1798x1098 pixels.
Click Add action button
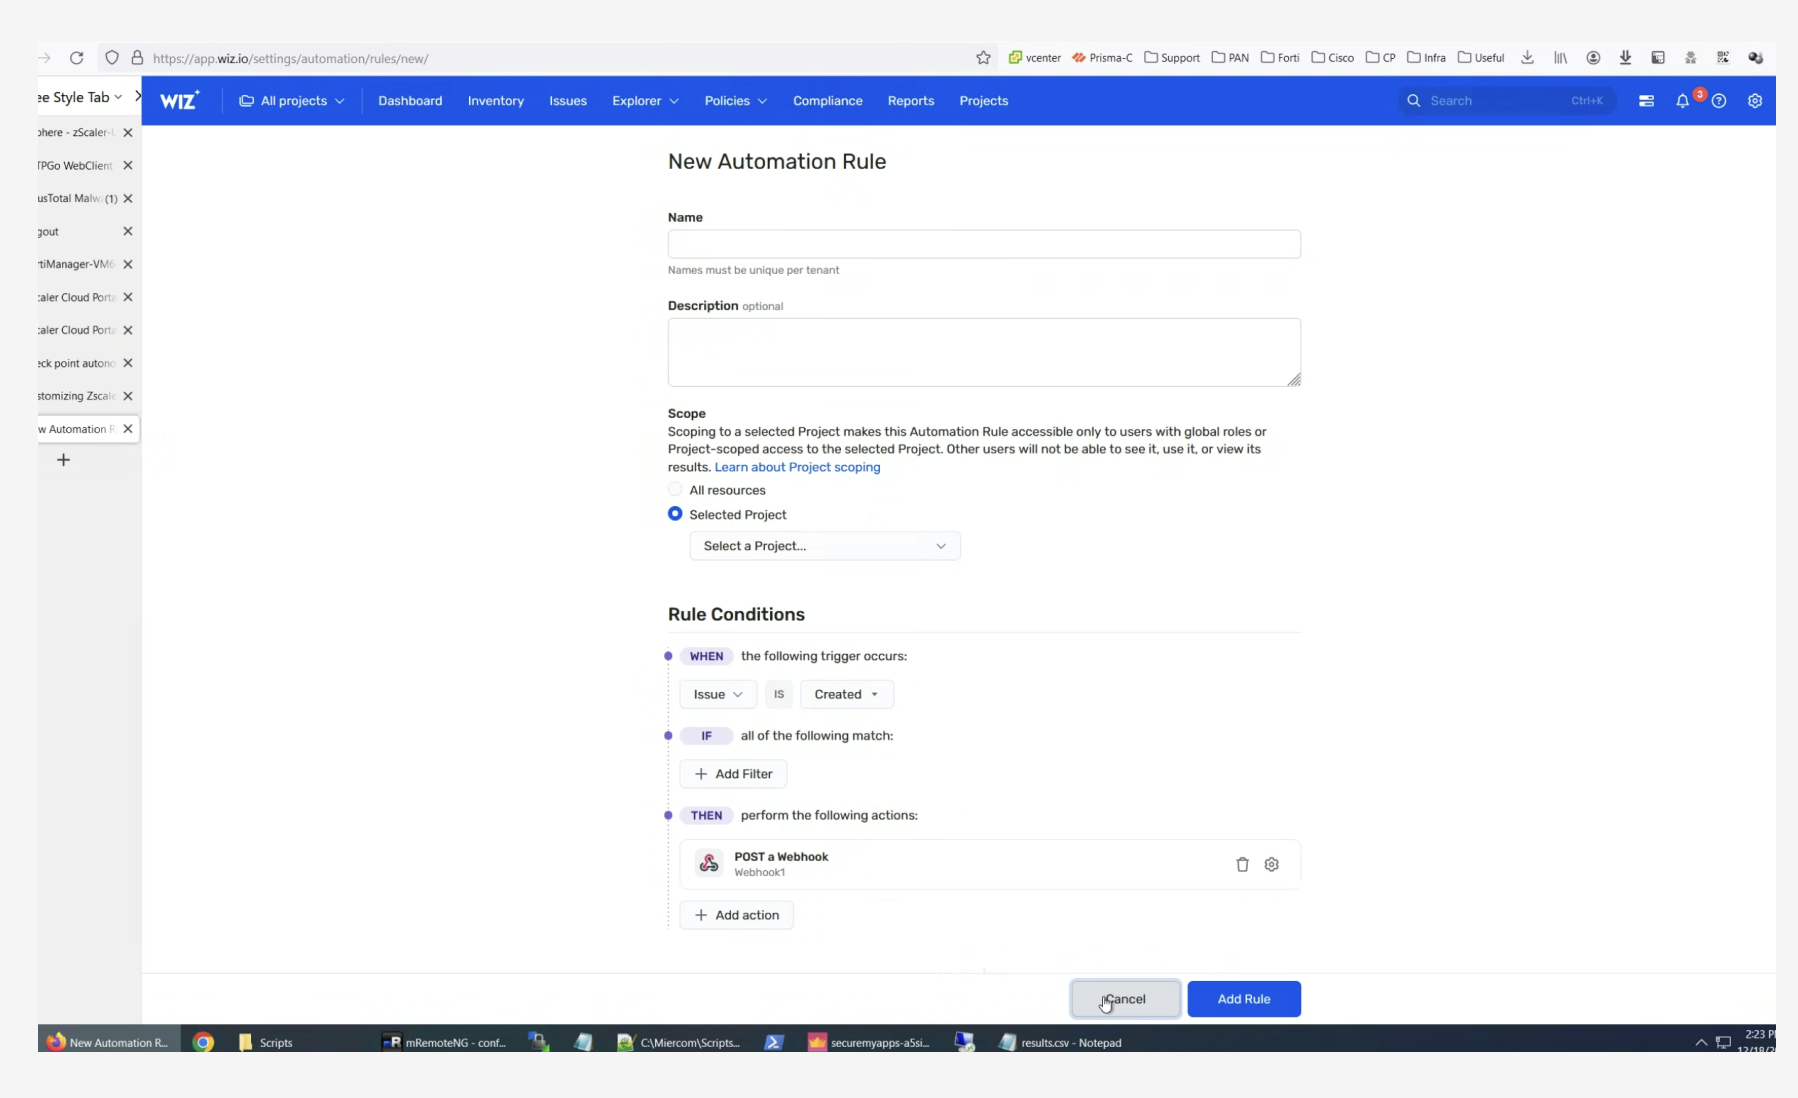(736, 915)
